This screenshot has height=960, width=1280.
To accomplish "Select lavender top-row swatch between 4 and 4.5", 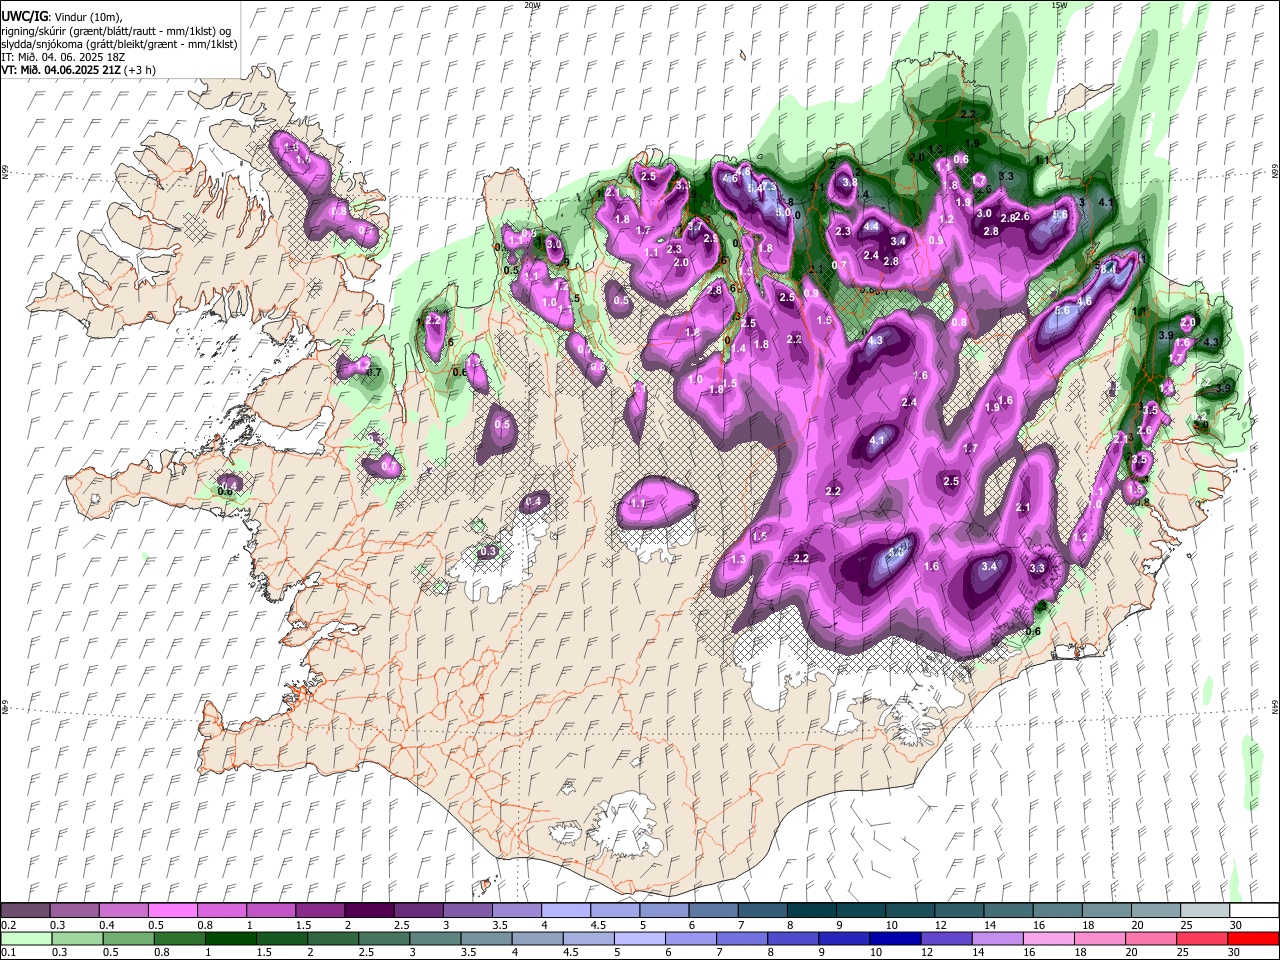I will click(565, 911).
